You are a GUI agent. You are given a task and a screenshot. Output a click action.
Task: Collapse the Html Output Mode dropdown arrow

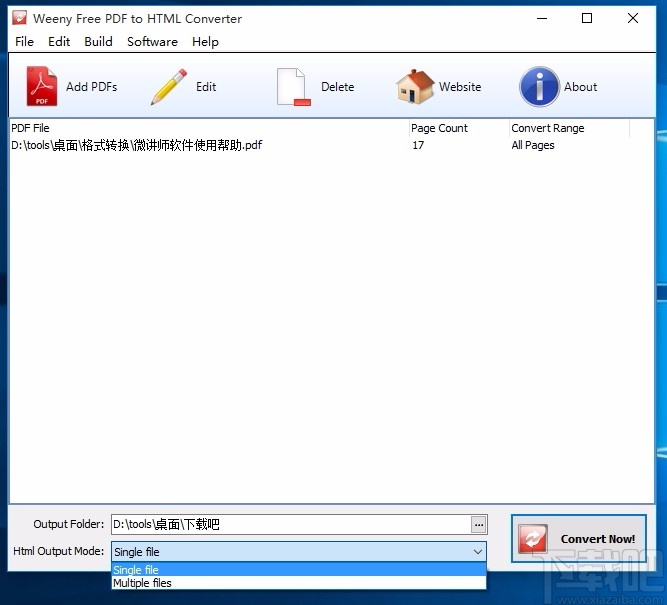coord(478,552)
